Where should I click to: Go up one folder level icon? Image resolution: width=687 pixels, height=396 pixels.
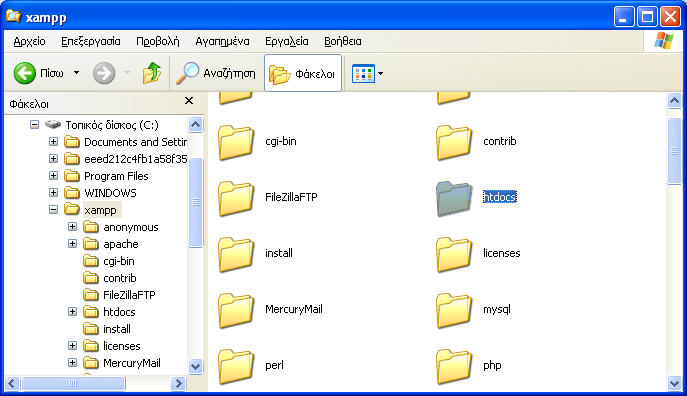152,73
